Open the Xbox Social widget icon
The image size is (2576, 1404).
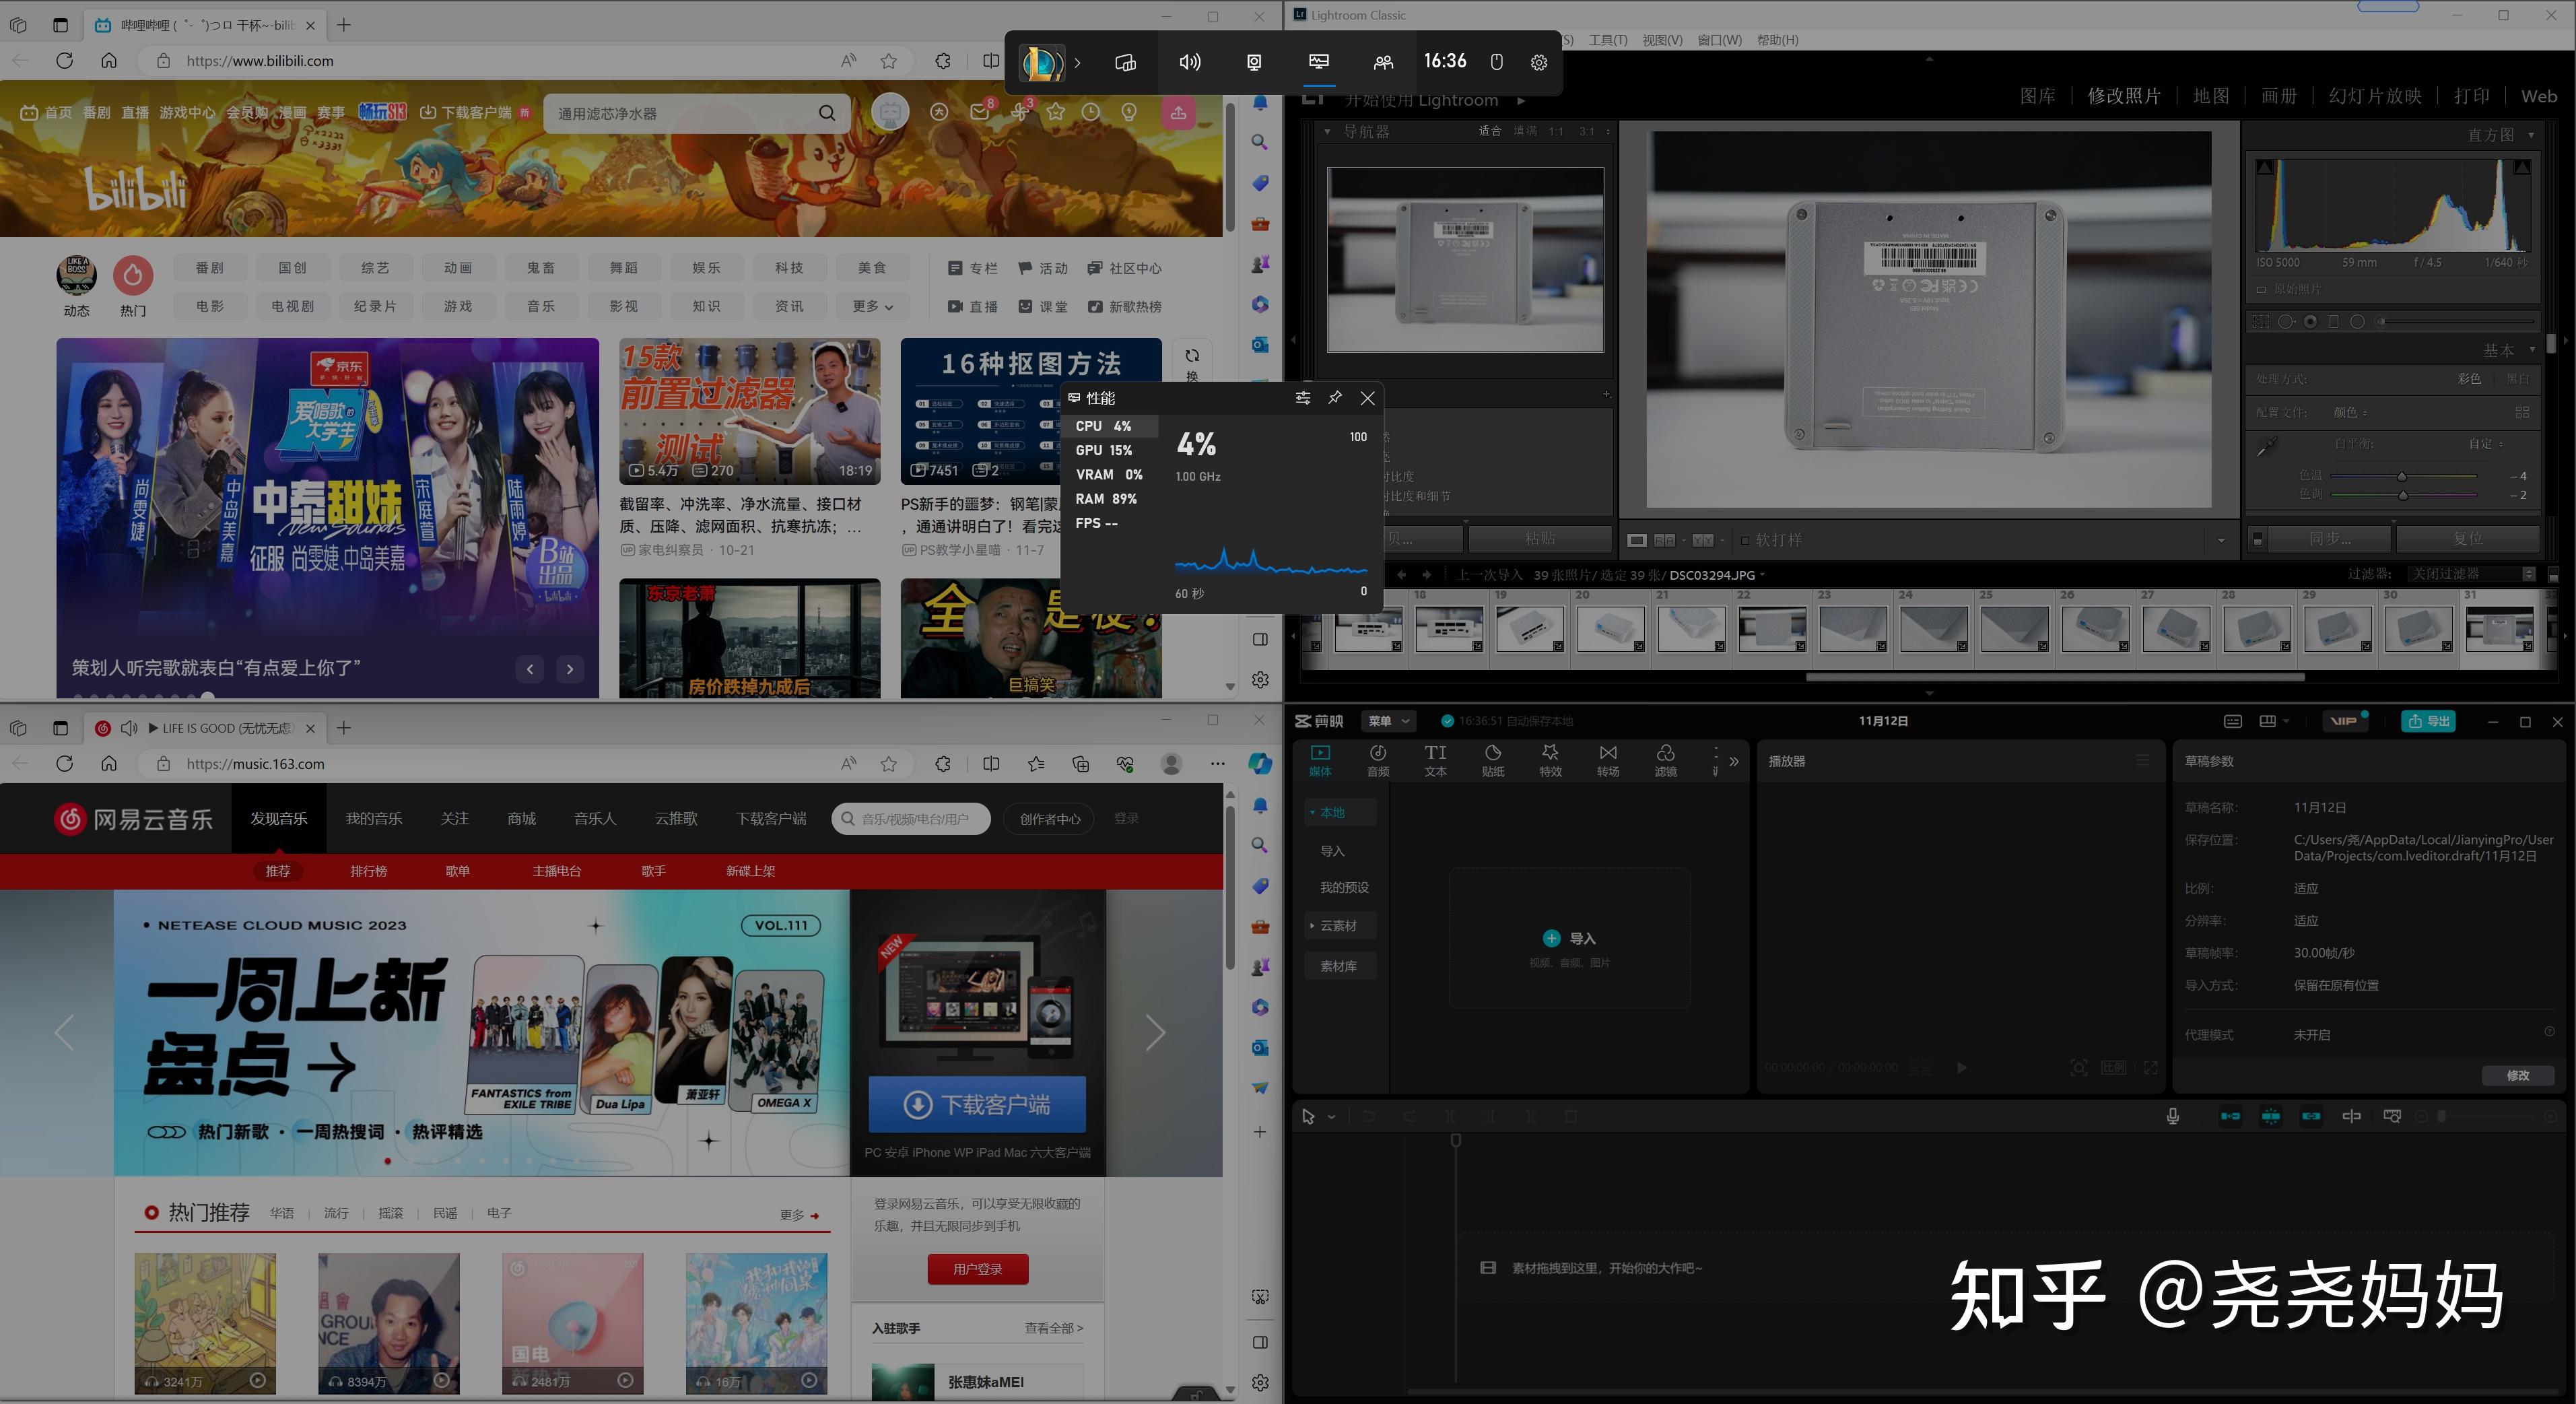click(1383, 62)
